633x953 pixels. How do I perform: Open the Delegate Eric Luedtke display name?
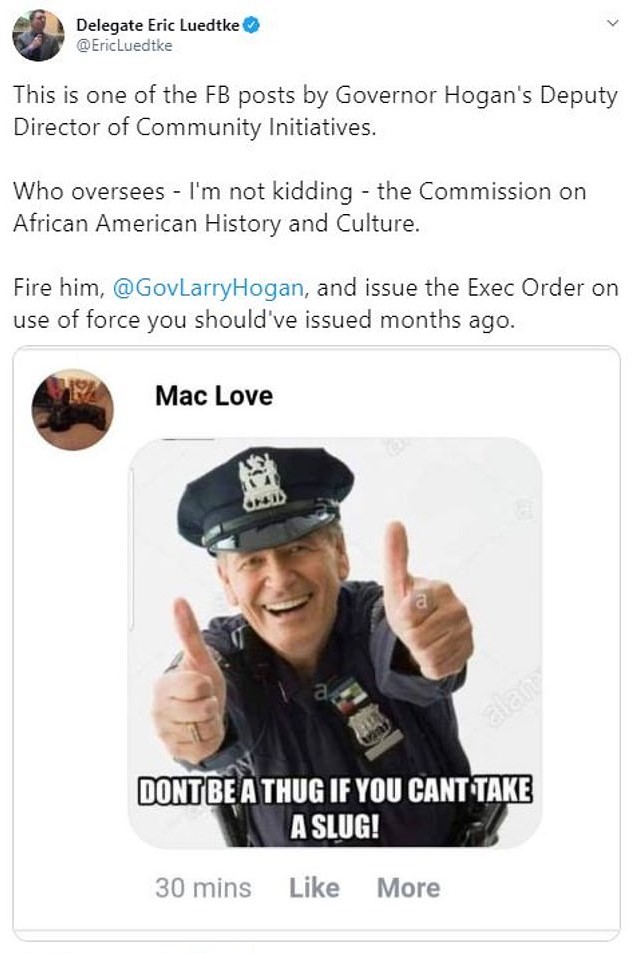tap(157, 25)
